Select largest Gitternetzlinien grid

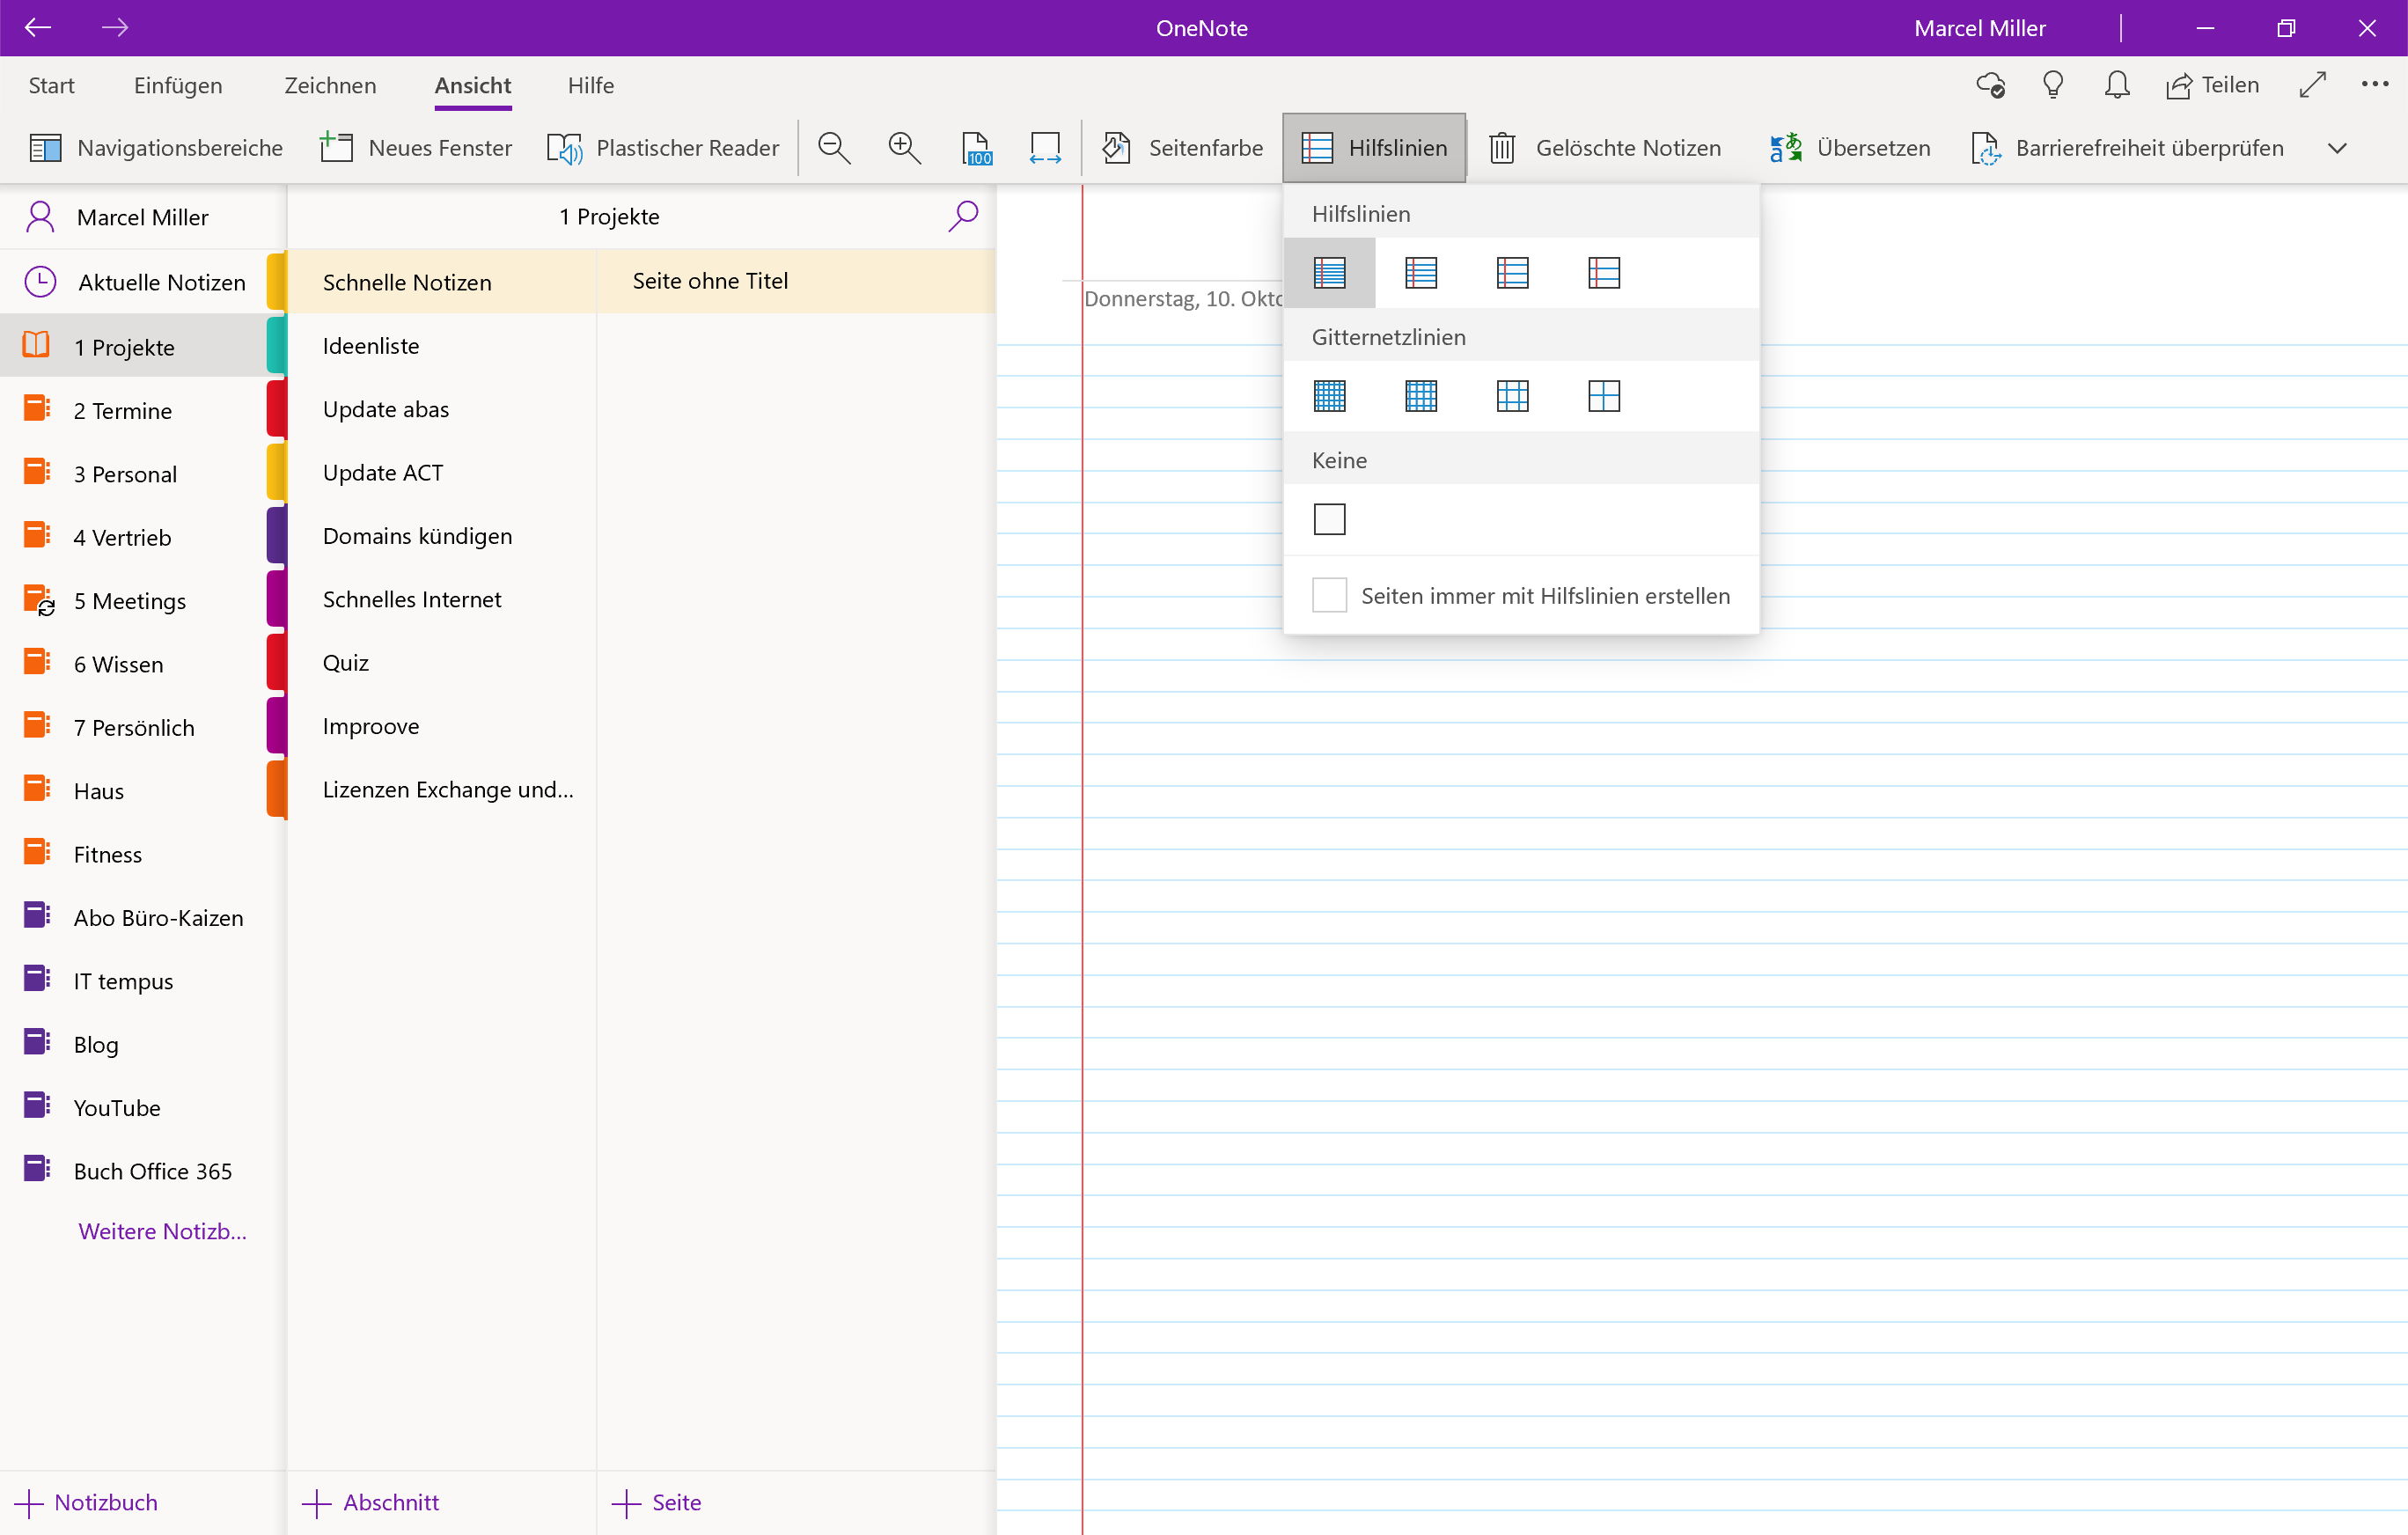tap(1604, 396)
